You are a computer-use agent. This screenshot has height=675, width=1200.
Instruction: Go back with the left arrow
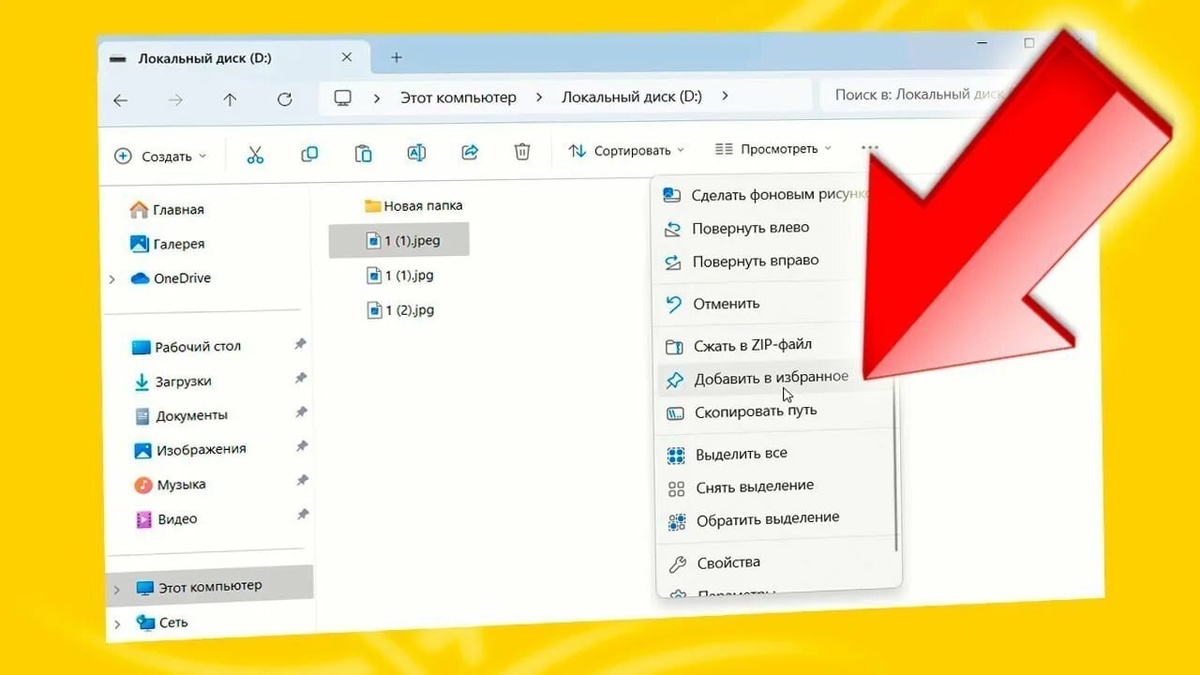pyautogui.click(x=121, y=101)
